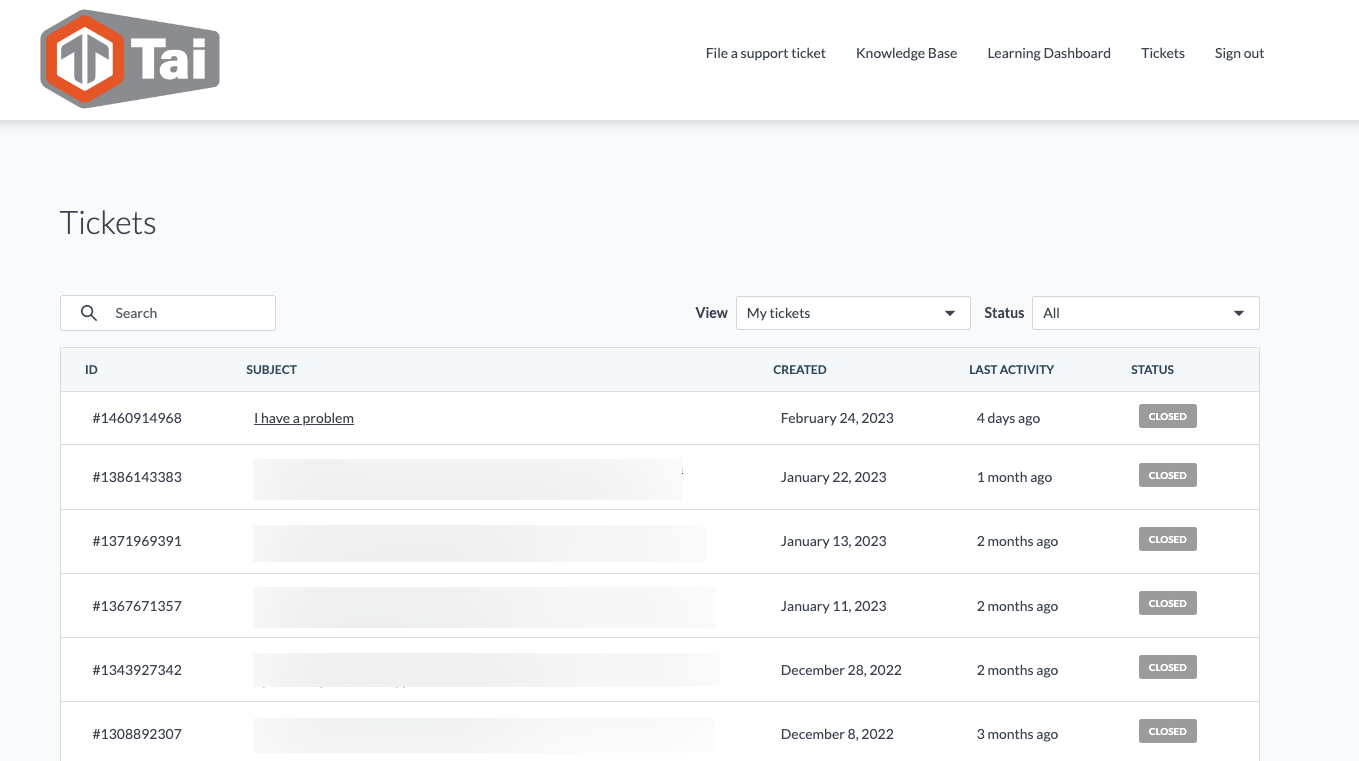Open the View dropdown arrow
The height and width of the screenshot is (761, 1359).
point(950,314)
